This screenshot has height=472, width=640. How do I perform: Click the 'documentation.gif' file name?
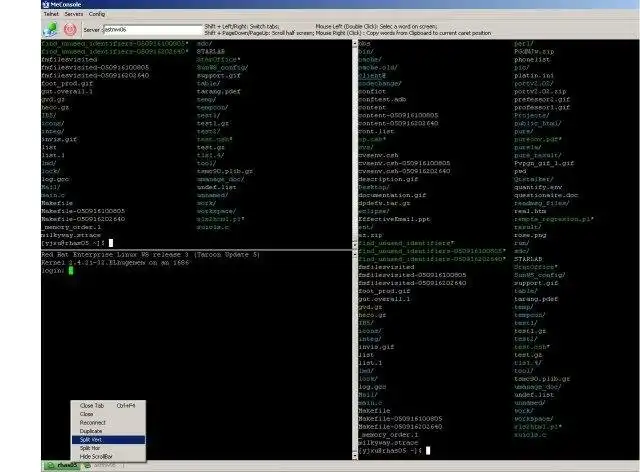click(392, 195)
